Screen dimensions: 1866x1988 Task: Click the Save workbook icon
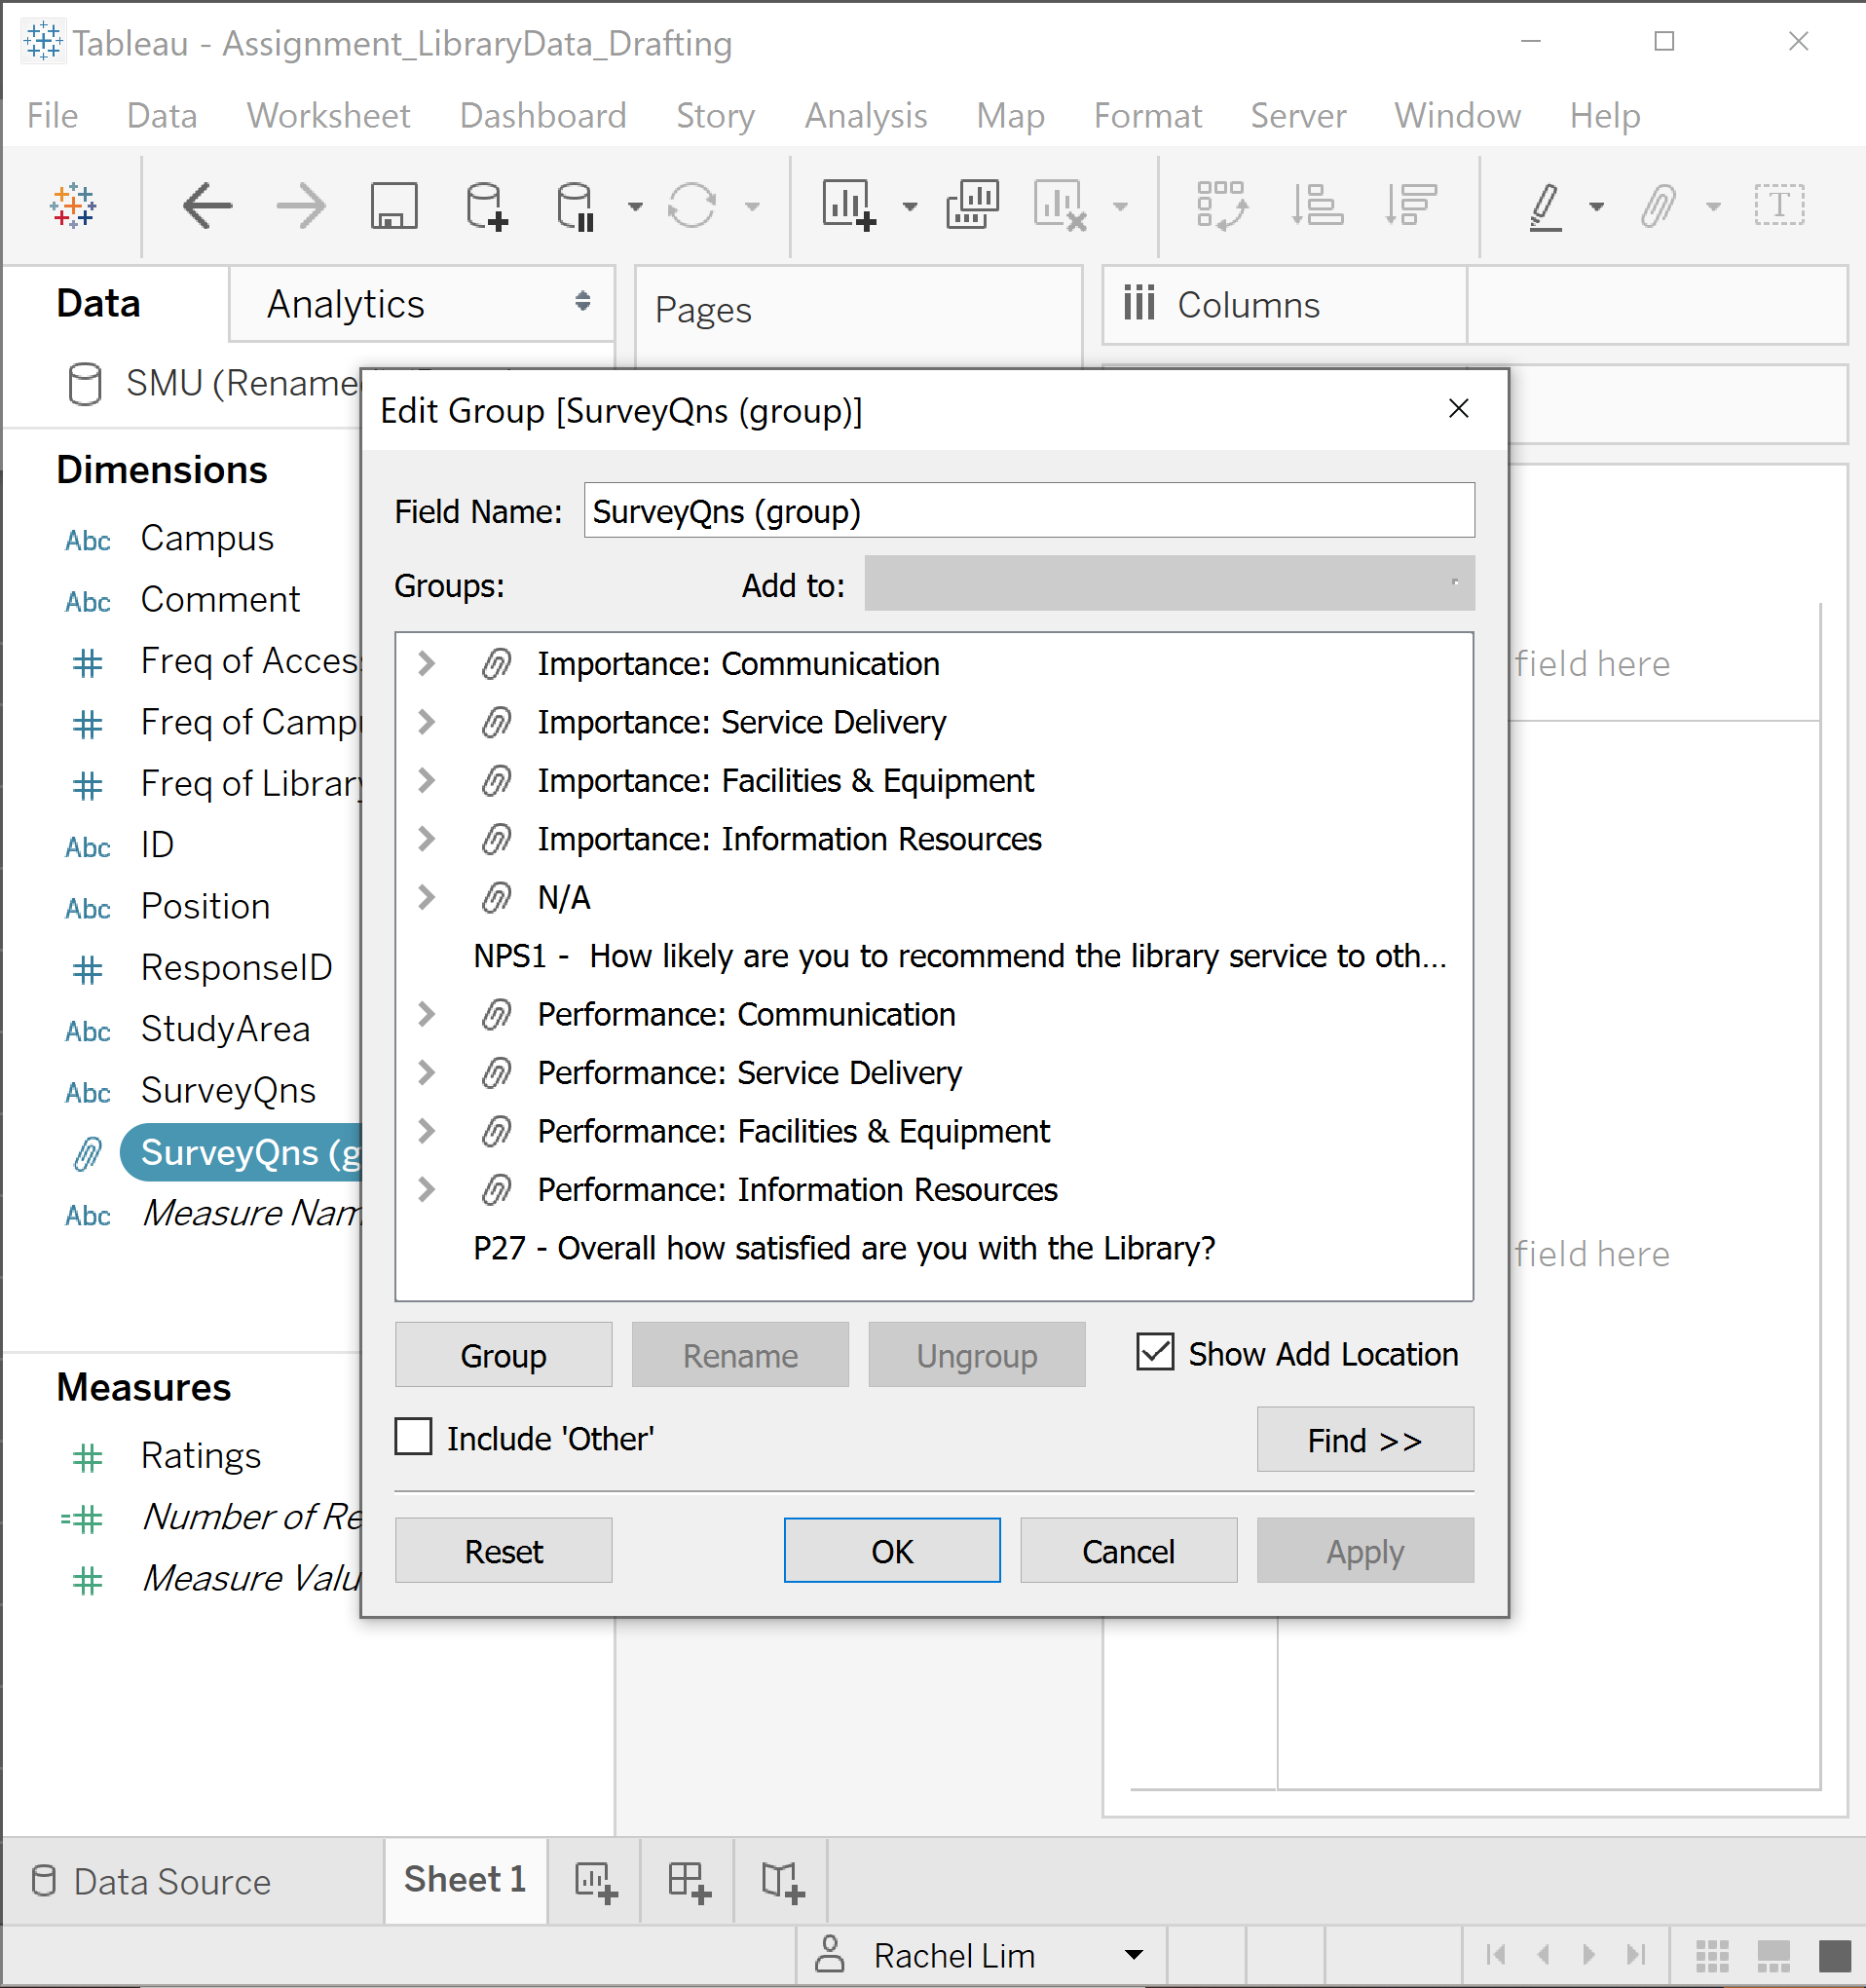pos(393,207)
